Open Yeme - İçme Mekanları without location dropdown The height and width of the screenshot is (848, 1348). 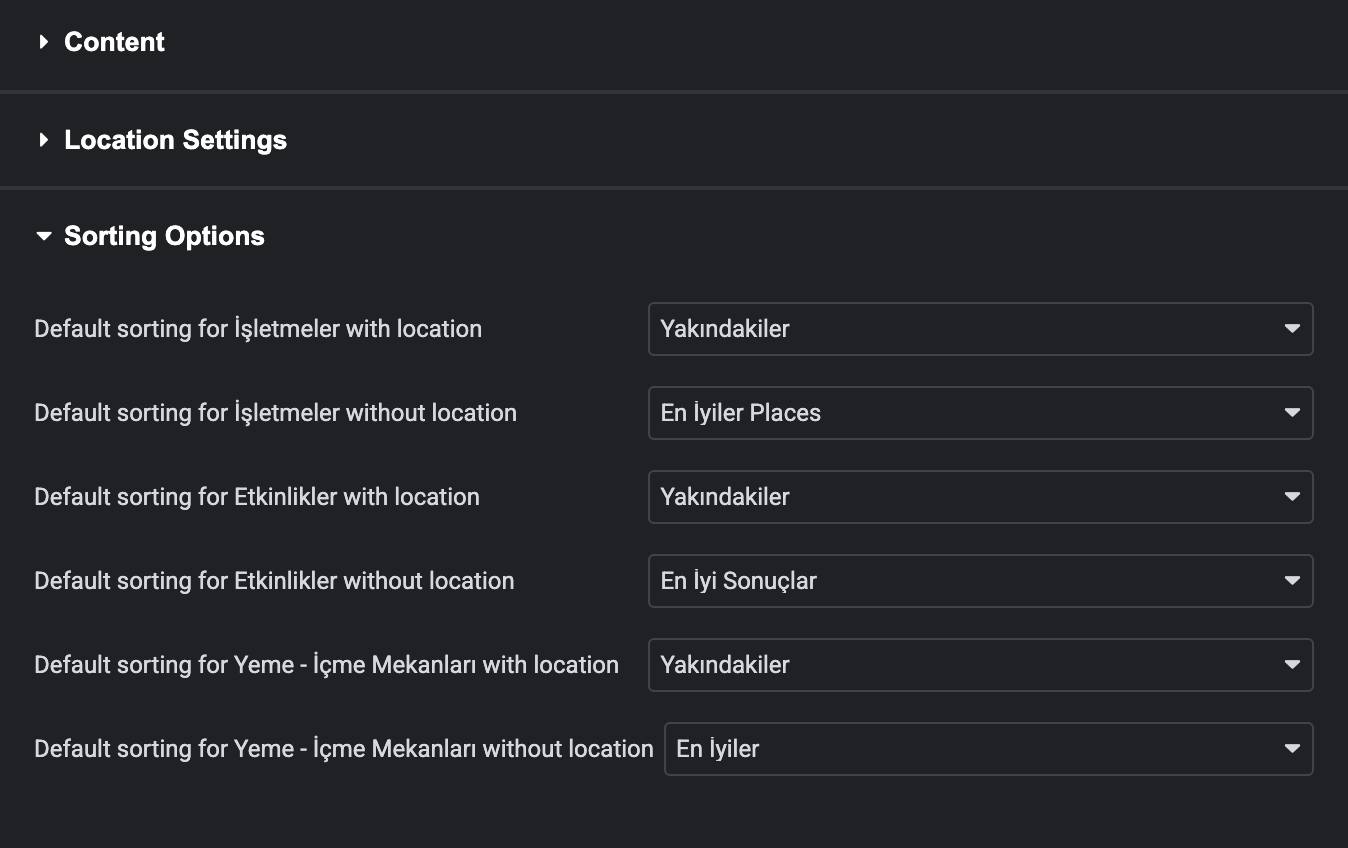coord(988,749)
